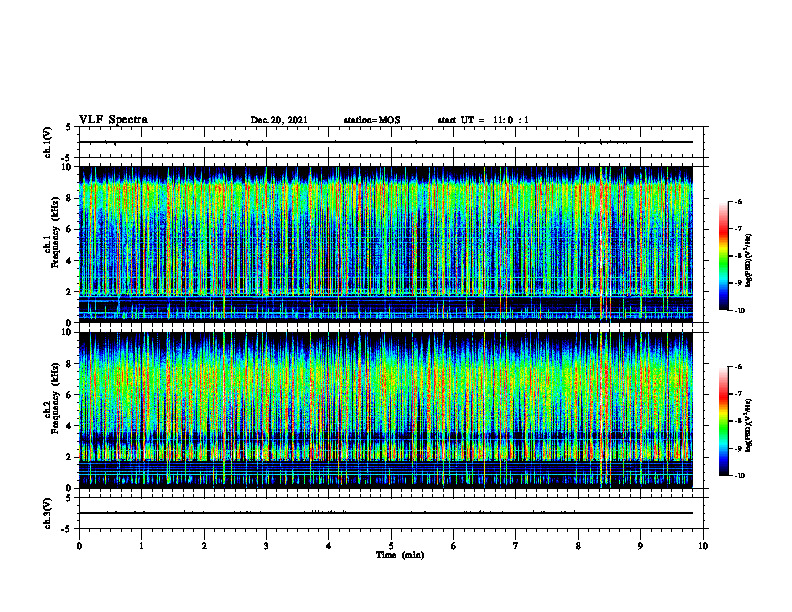Click the ch.1 spectrogram color bar
The width and height of the screenshot is (792, 612).
pyautogui.click(x=723, y=256)
